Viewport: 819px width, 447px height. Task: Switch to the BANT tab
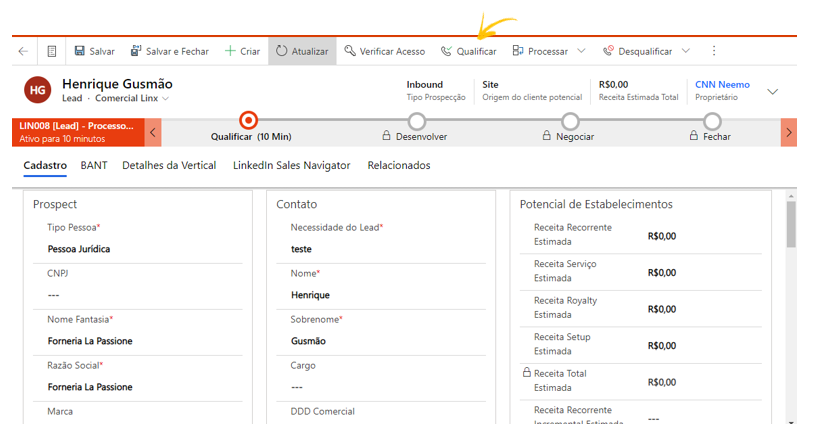[94, 165]
